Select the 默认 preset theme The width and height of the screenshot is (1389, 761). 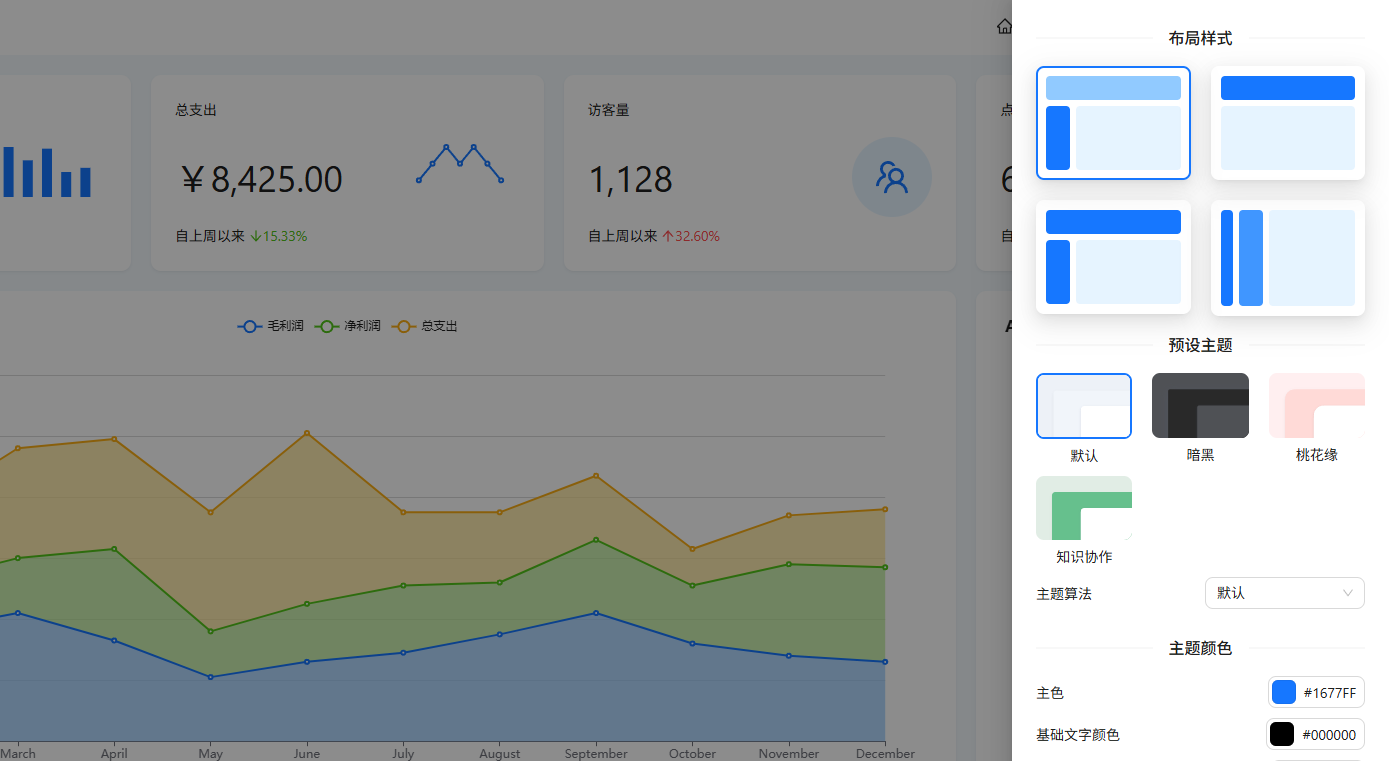coord(1084,406)
